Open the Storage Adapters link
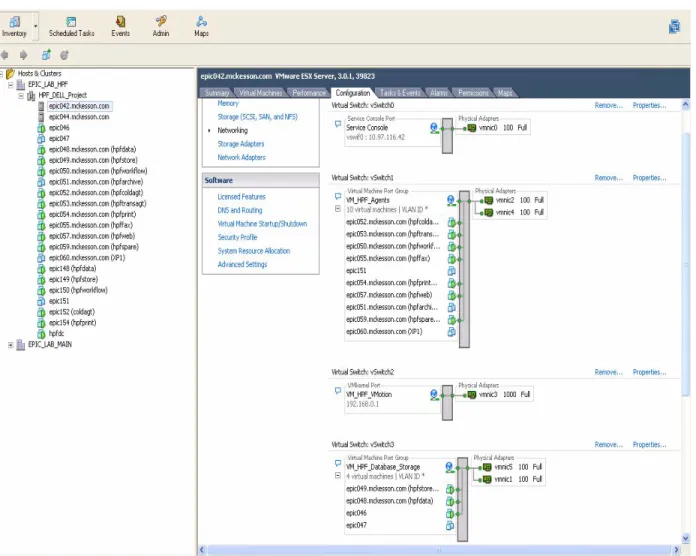The height and width of the screenshot is (556, 696). pyautogui.click(x=241, y=144)
